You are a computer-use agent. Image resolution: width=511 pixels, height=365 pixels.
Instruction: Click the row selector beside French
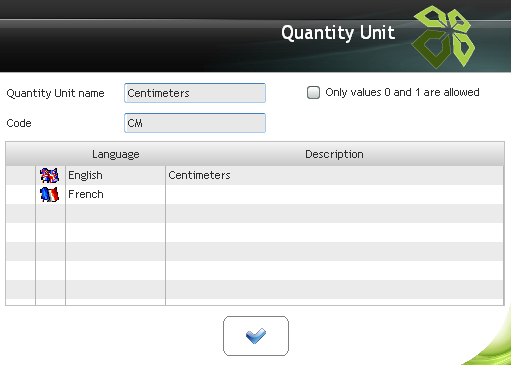click(x=21, y=194)
